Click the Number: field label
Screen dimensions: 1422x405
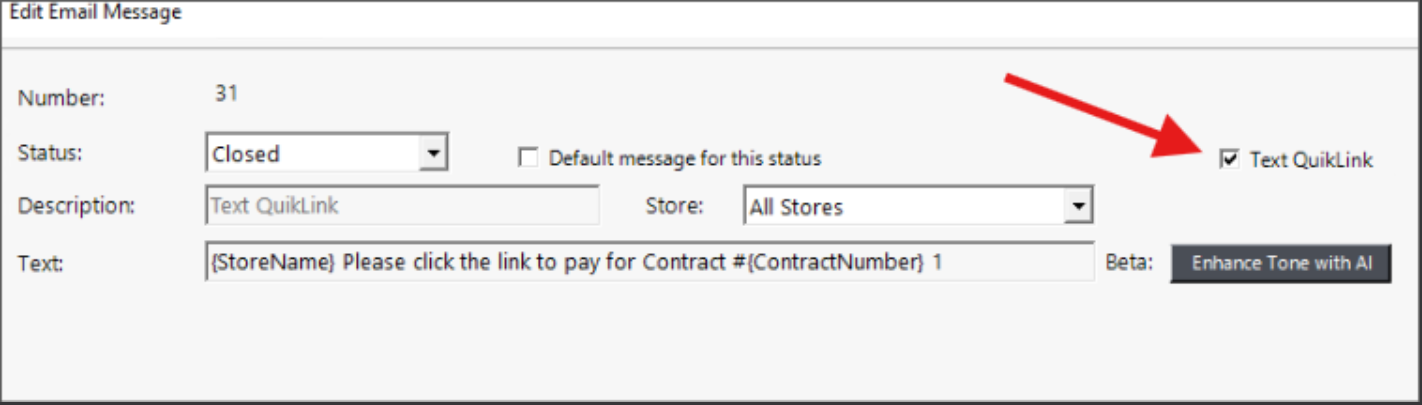point(62,98)
